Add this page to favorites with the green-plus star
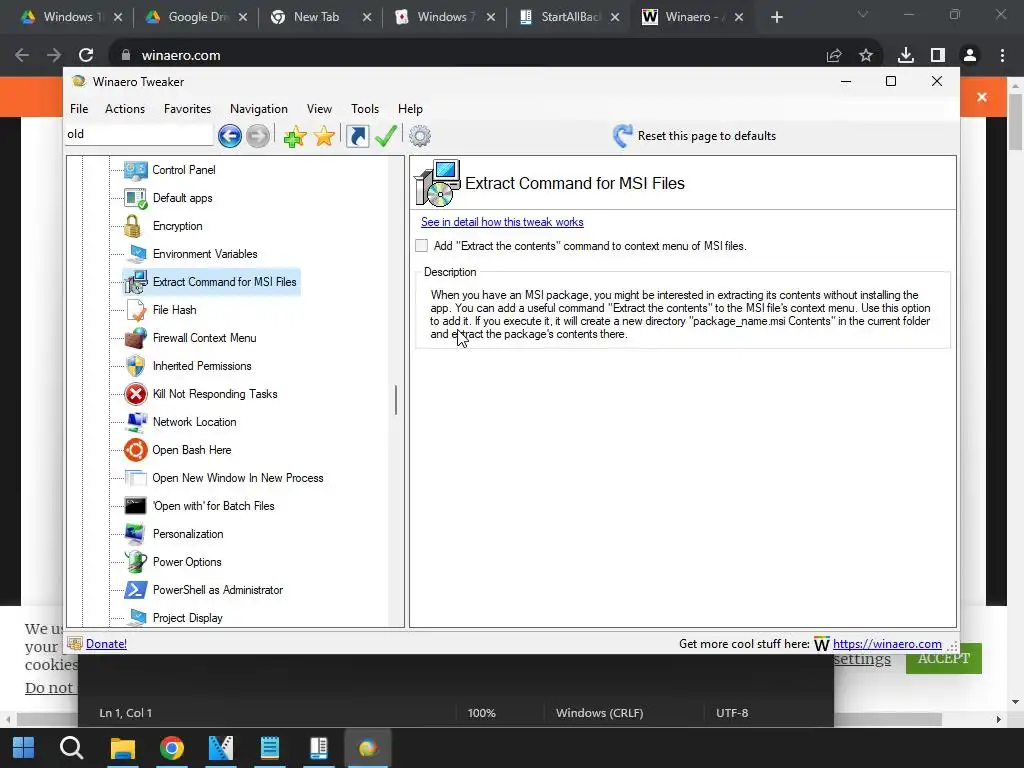Screen dimensions: 1024x768 click(x=295, y=136)
